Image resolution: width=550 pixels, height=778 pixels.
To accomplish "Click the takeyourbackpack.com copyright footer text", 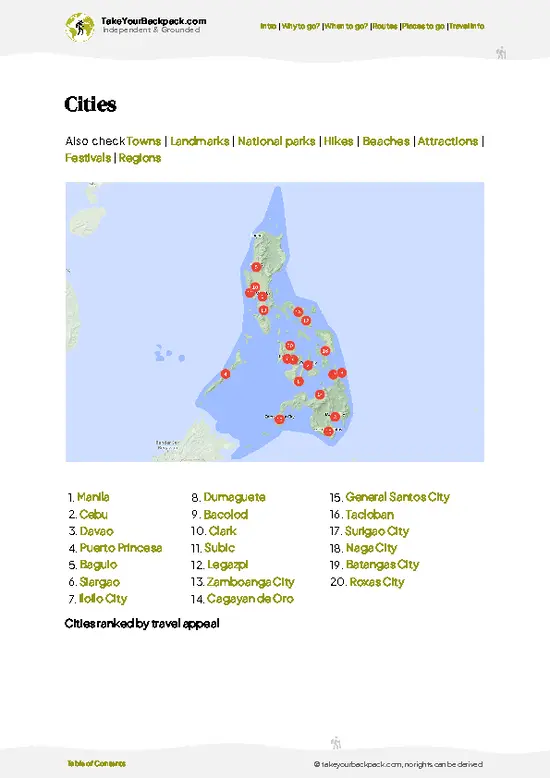I will (398, 764).
